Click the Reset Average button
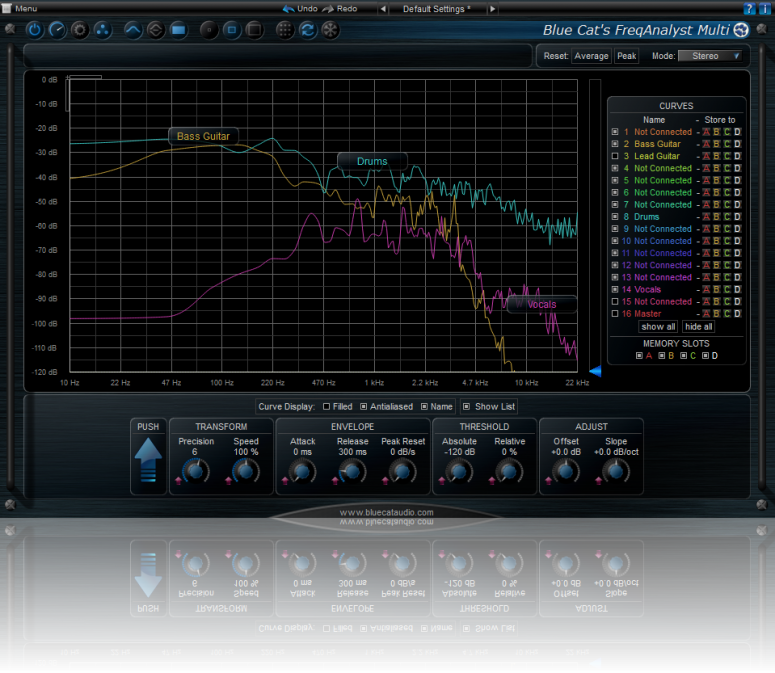This screenshot has width=775, height=673. pos(590,56)
